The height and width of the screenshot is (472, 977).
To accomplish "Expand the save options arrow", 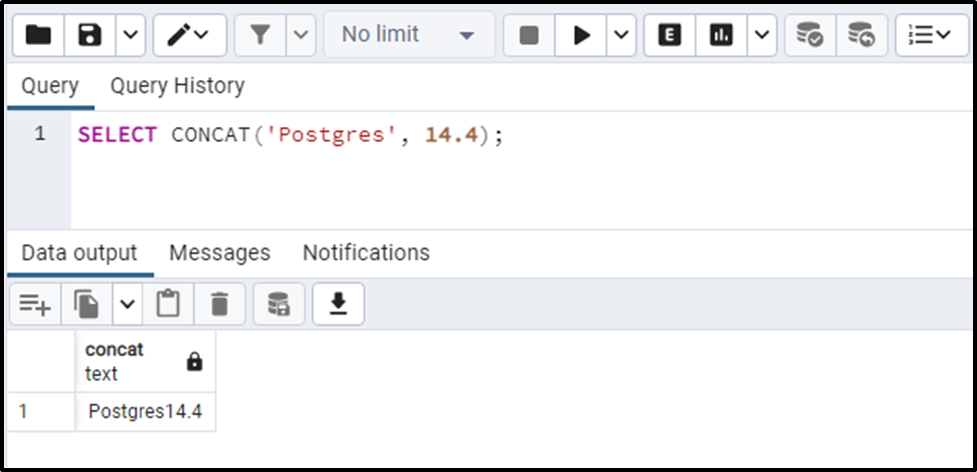I will coord(130,35).
